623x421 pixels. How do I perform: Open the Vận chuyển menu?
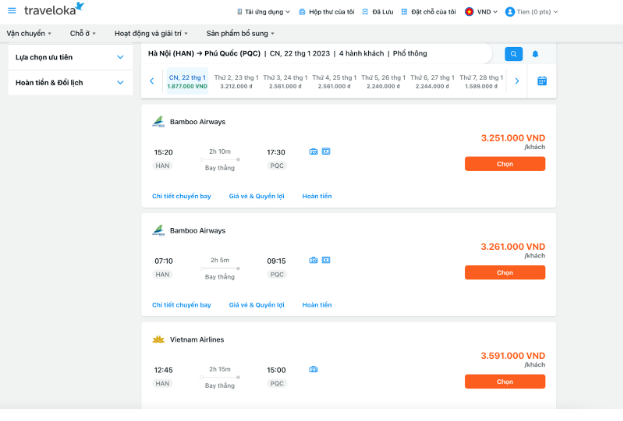pyautogui.click(x=30, y=33)
